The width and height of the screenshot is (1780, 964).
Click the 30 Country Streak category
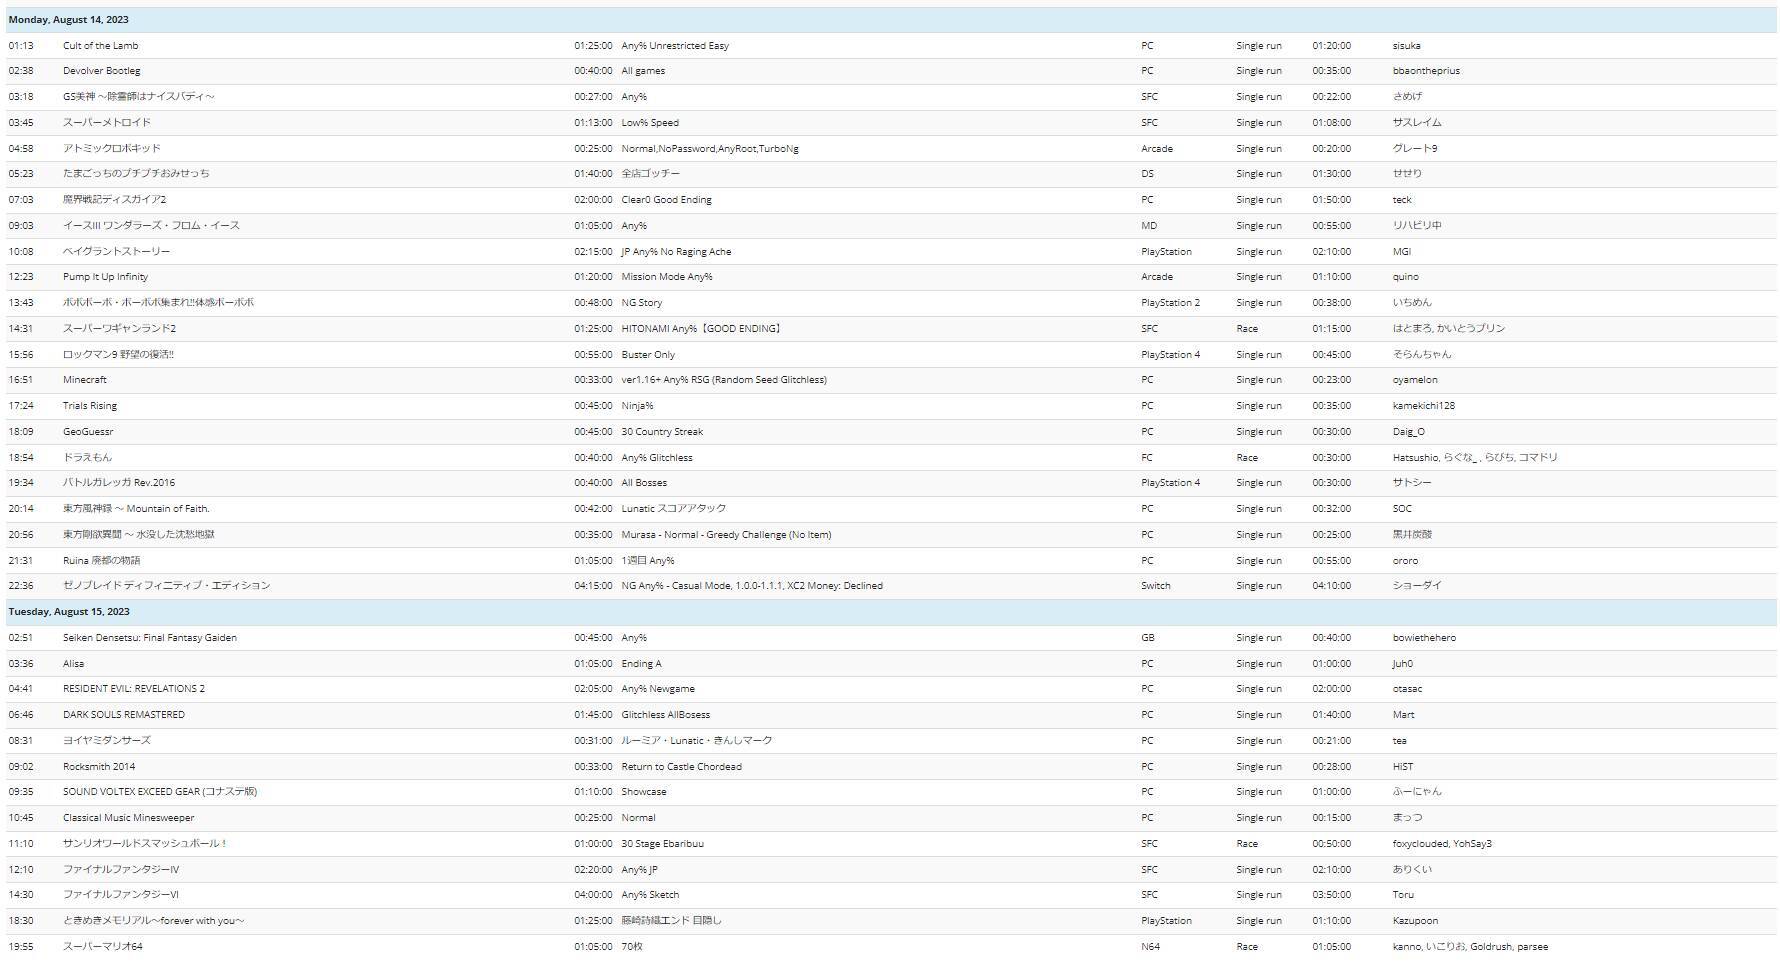pos(661,432)
